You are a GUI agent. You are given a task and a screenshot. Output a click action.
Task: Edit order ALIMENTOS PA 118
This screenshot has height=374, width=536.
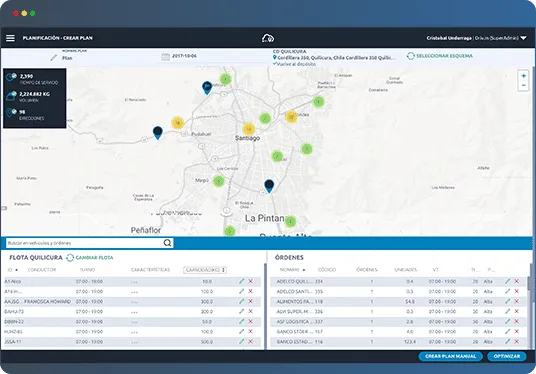tap(507, 301)
